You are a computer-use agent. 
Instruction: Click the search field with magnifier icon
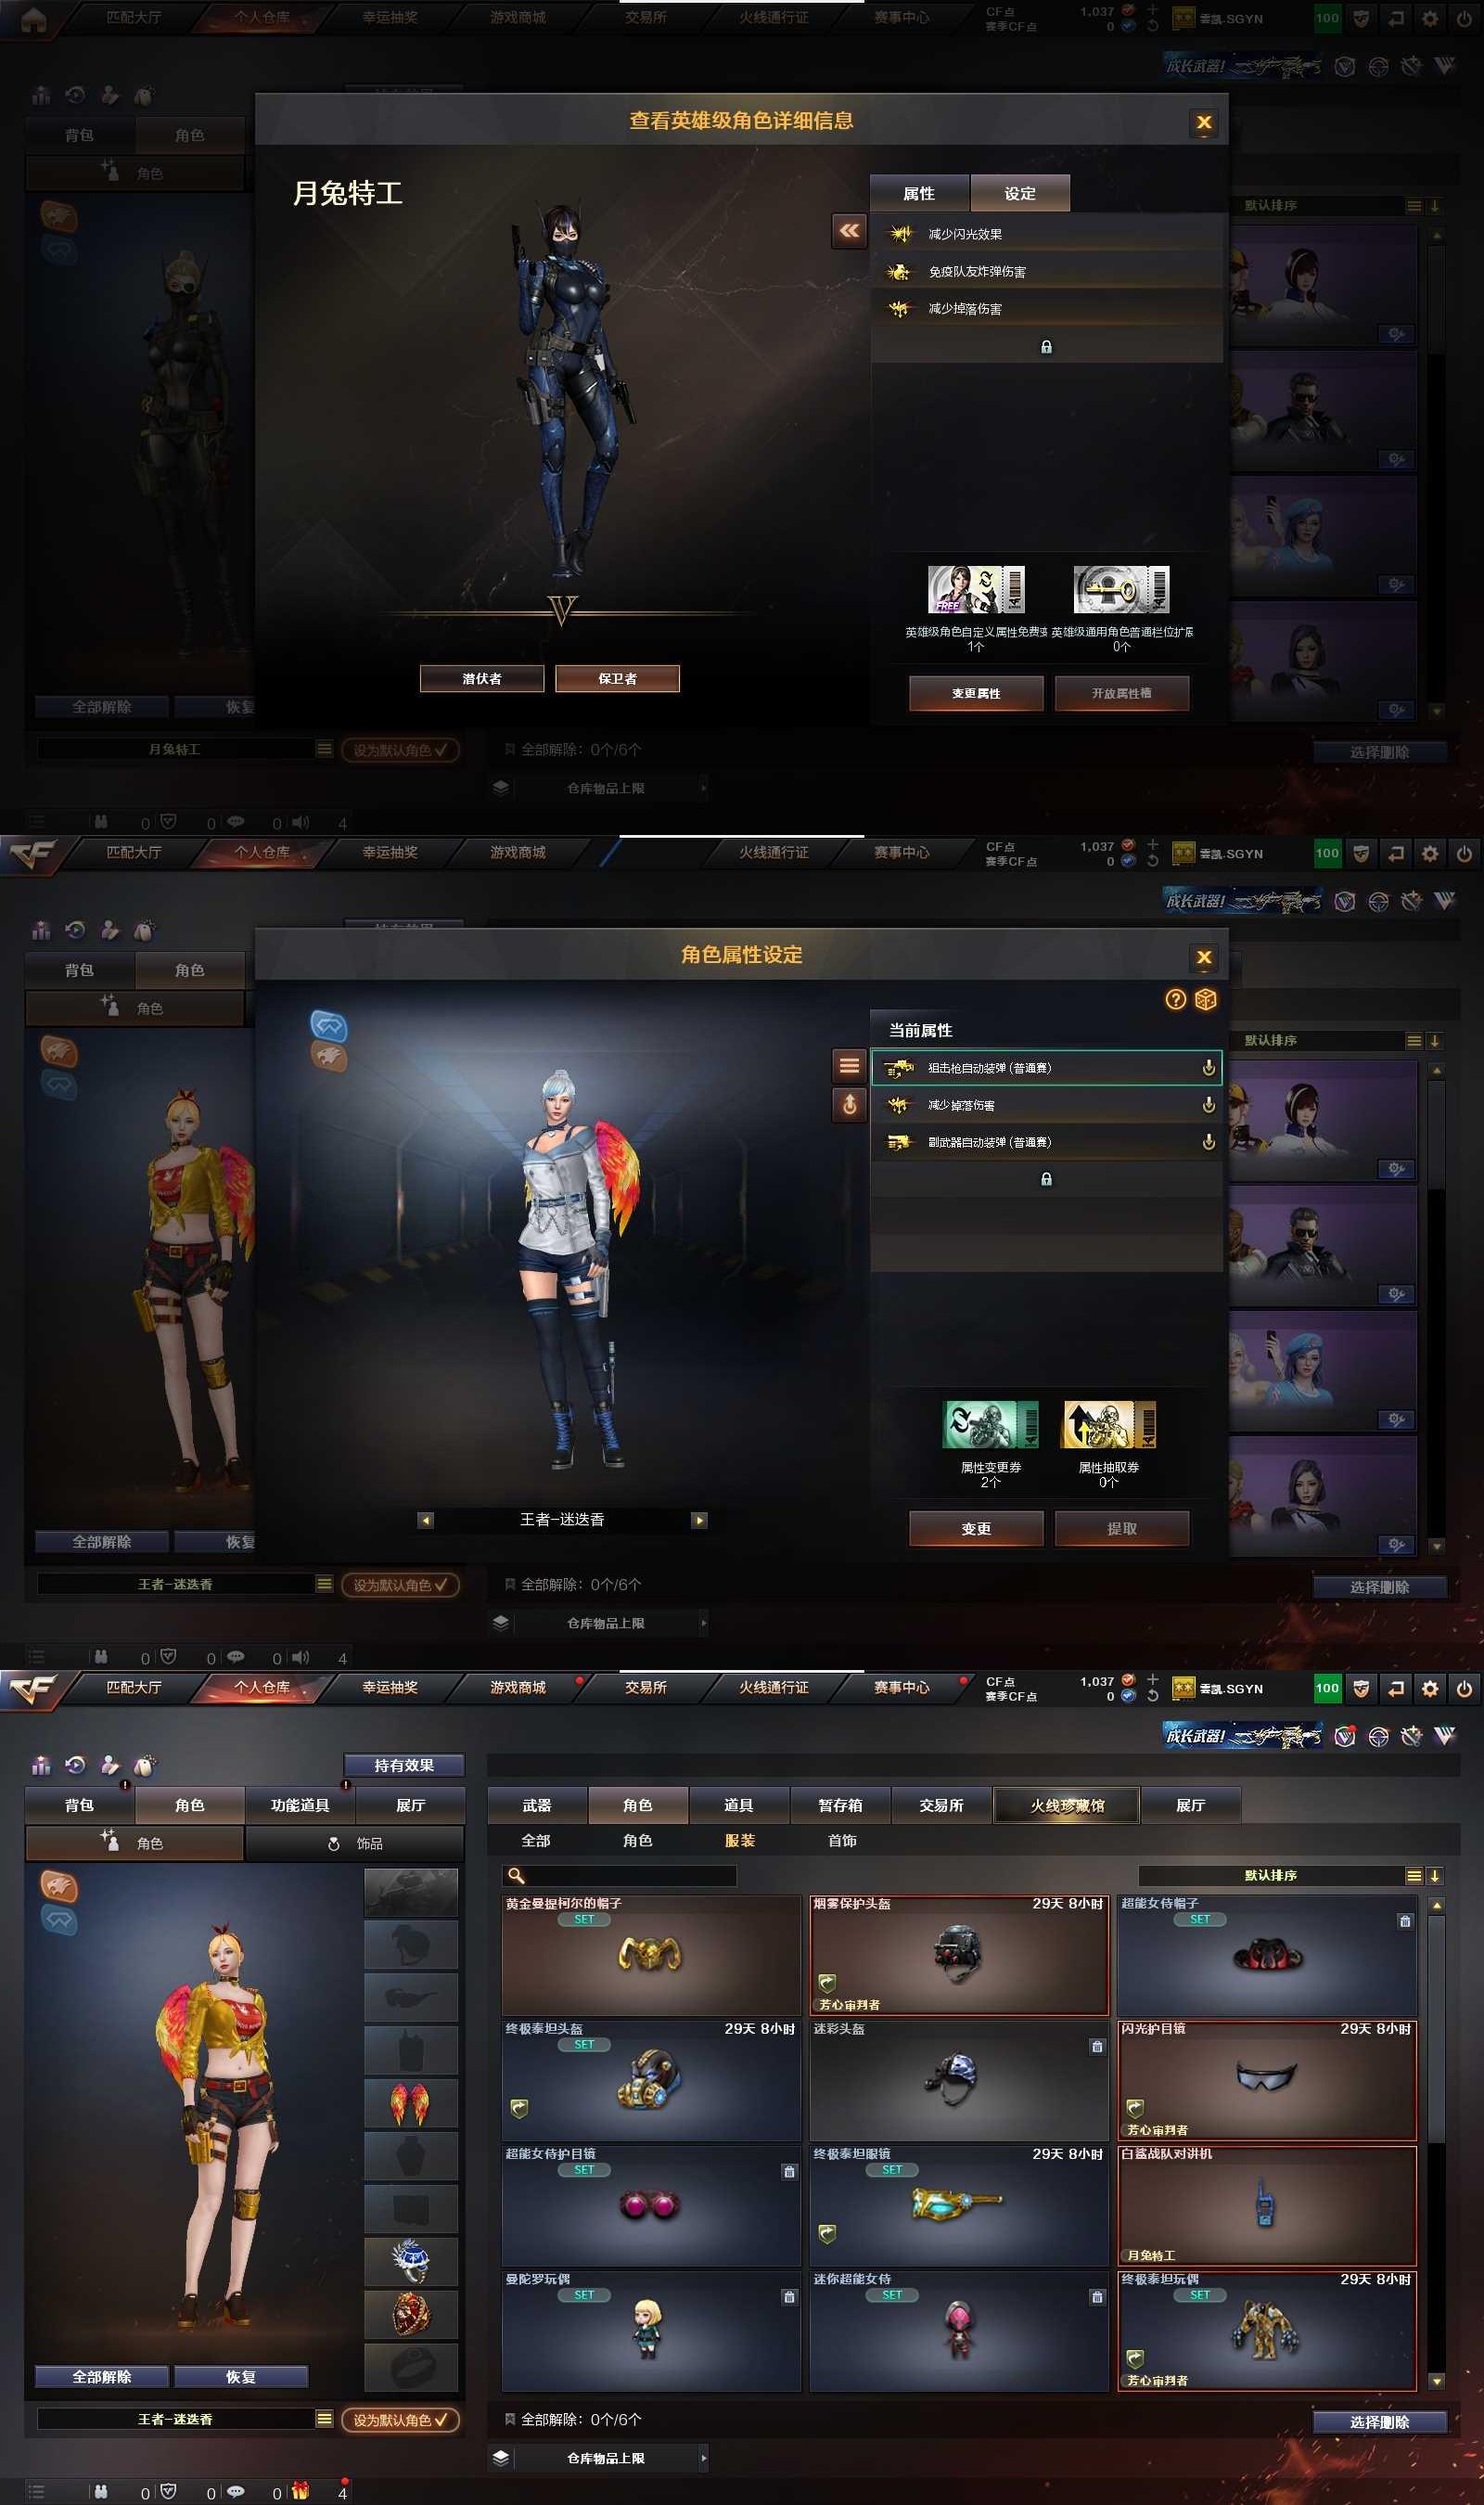pos(619,1876)
